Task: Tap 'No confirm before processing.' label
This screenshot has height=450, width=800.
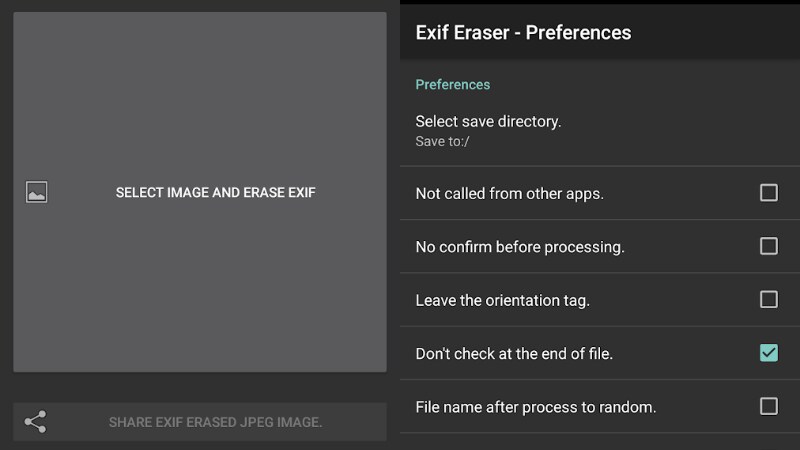Action: pyautogui.click(x=519, y=246)
